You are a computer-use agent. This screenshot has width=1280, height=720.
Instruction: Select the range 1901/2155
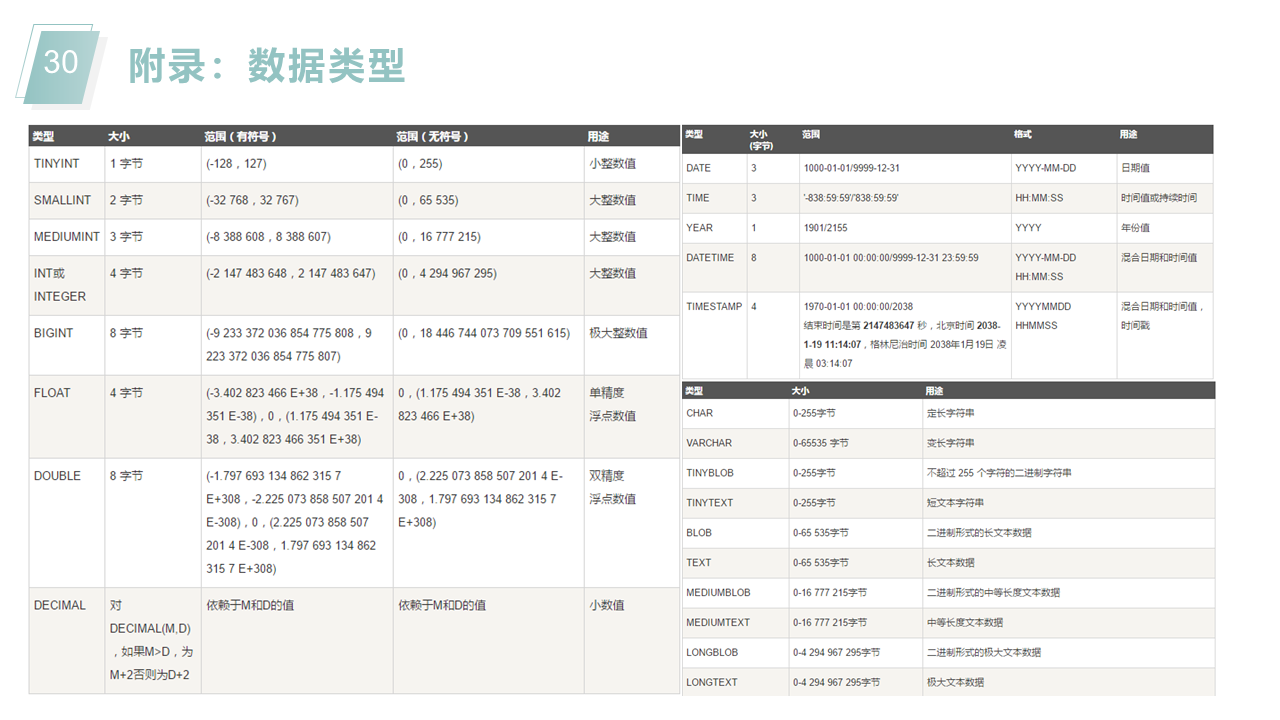pos(825,228)
